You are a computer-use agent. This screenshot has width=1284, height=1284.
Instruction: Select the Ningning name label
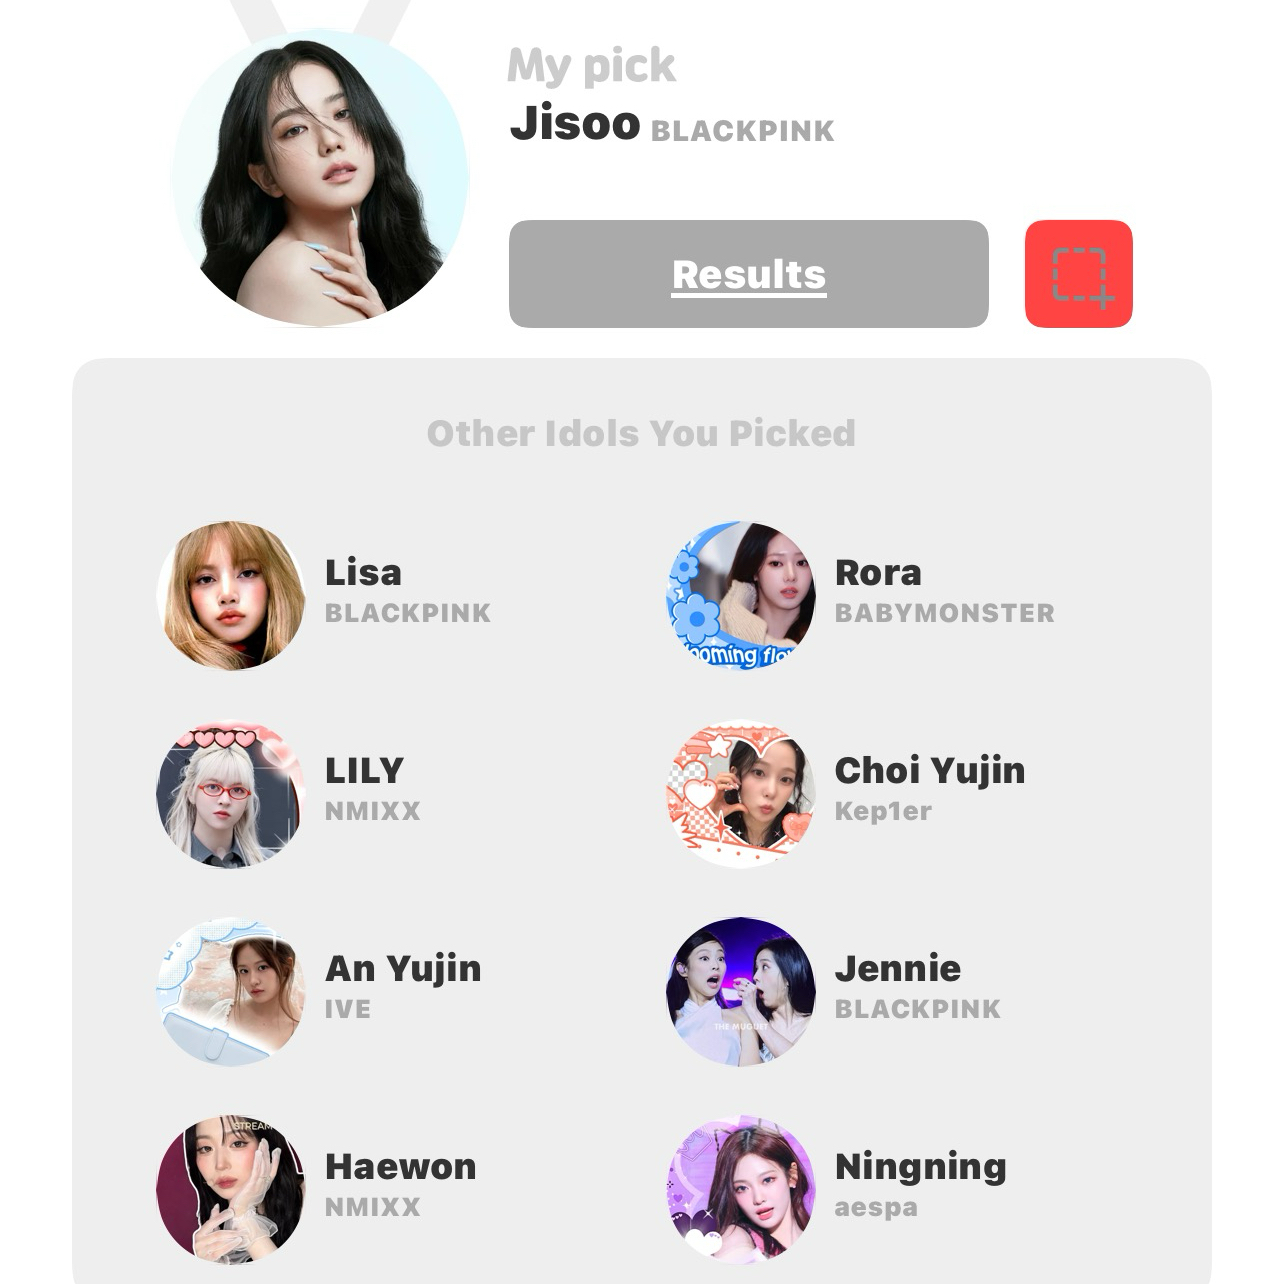[921, 1168]
